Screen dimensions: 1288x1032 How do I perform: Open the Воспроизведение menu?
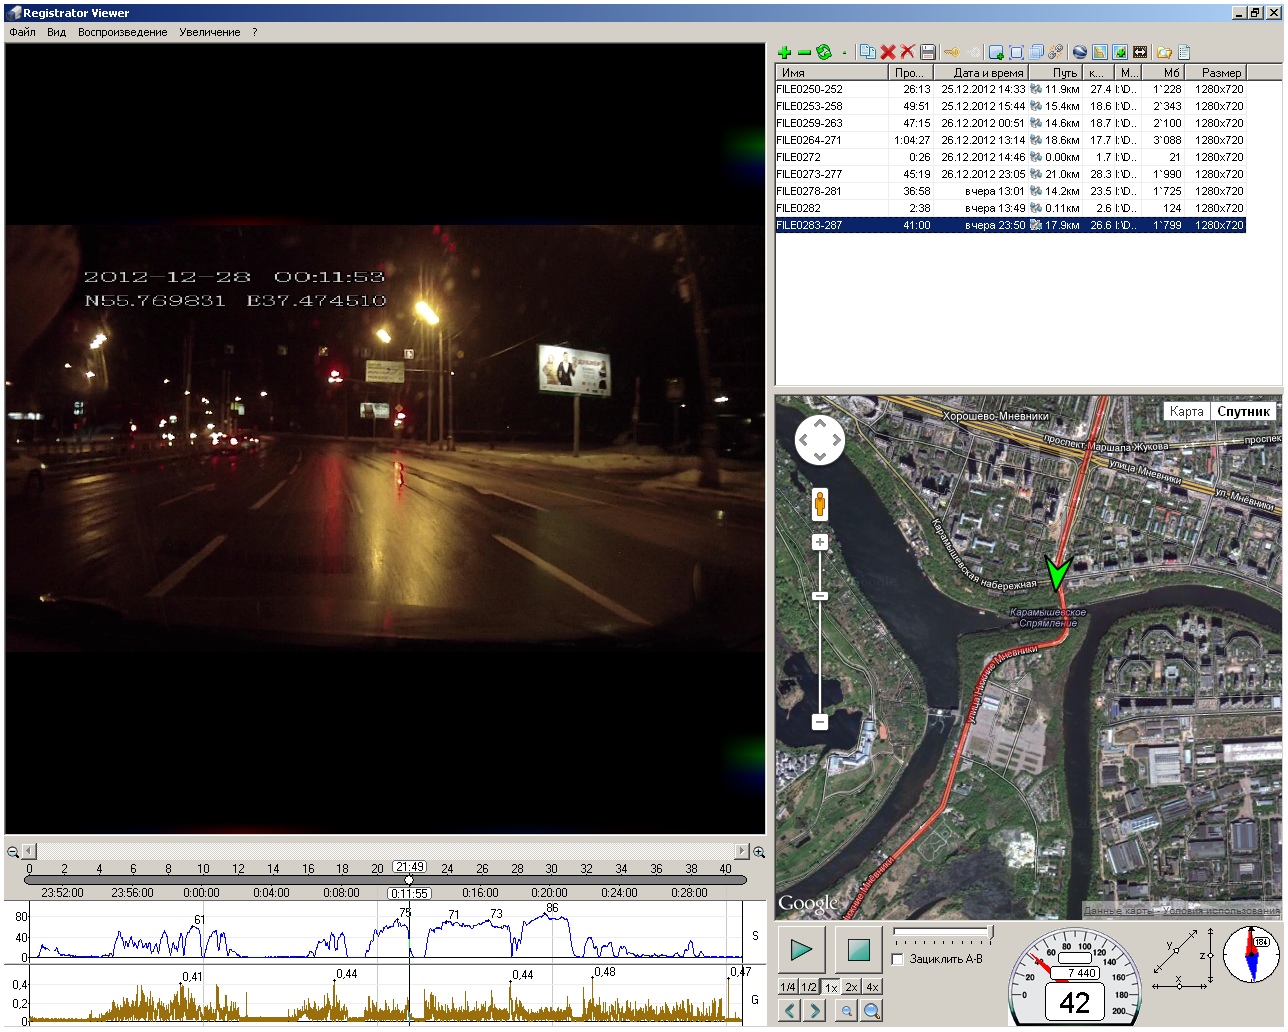pos(122,32)
